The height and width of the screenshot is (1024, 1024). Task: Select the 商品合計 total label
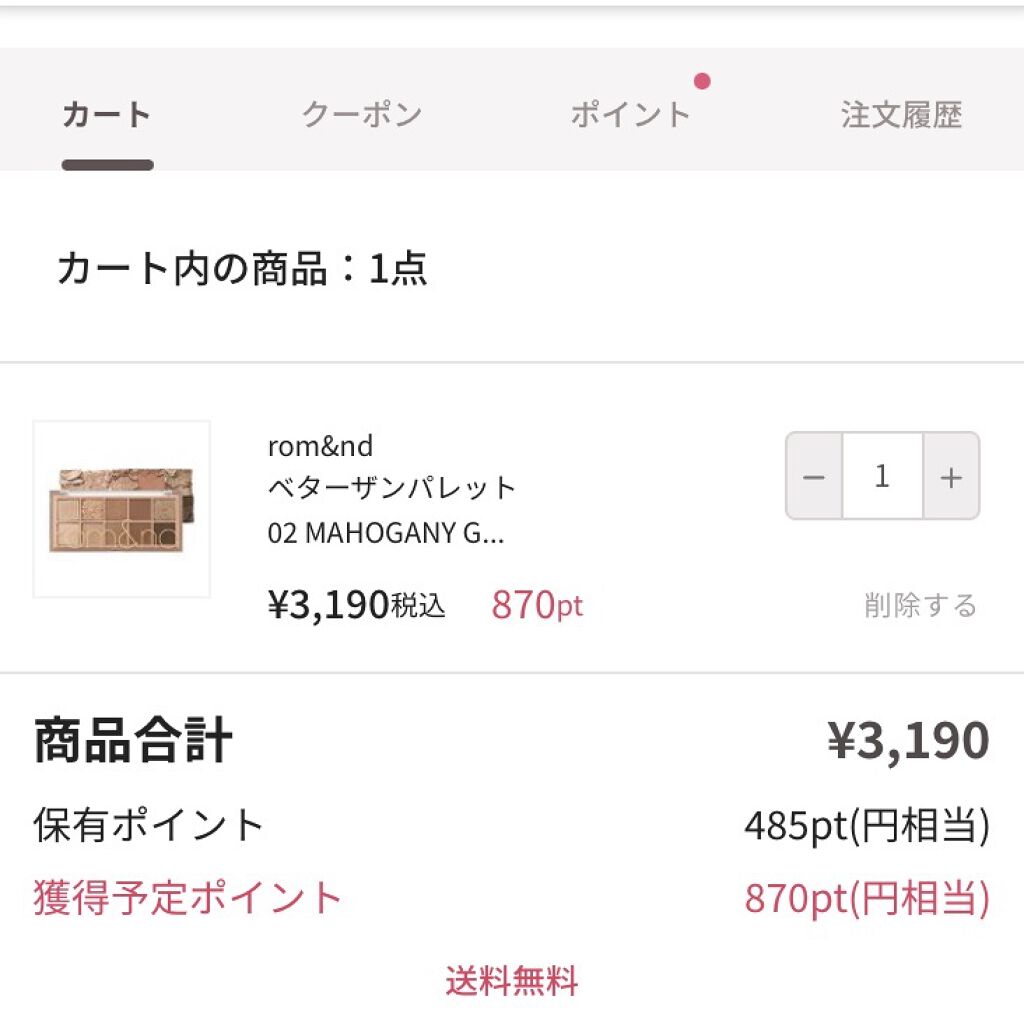pyautogui.click(x=133, y=742)
